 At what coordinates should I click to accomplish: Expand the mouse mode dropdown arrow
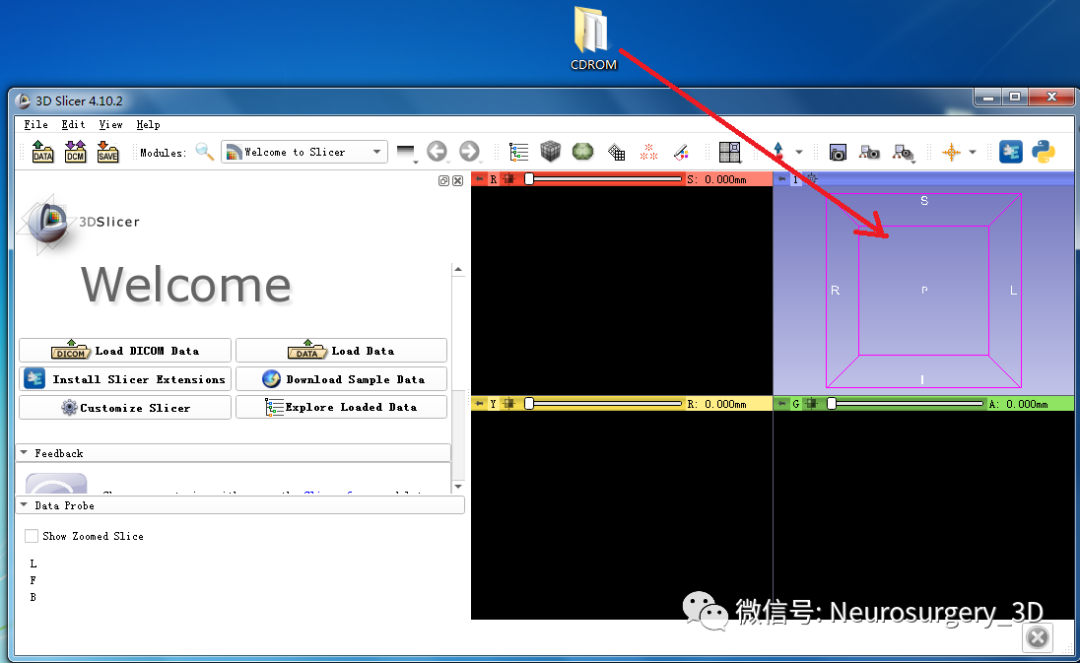(799, 152)
